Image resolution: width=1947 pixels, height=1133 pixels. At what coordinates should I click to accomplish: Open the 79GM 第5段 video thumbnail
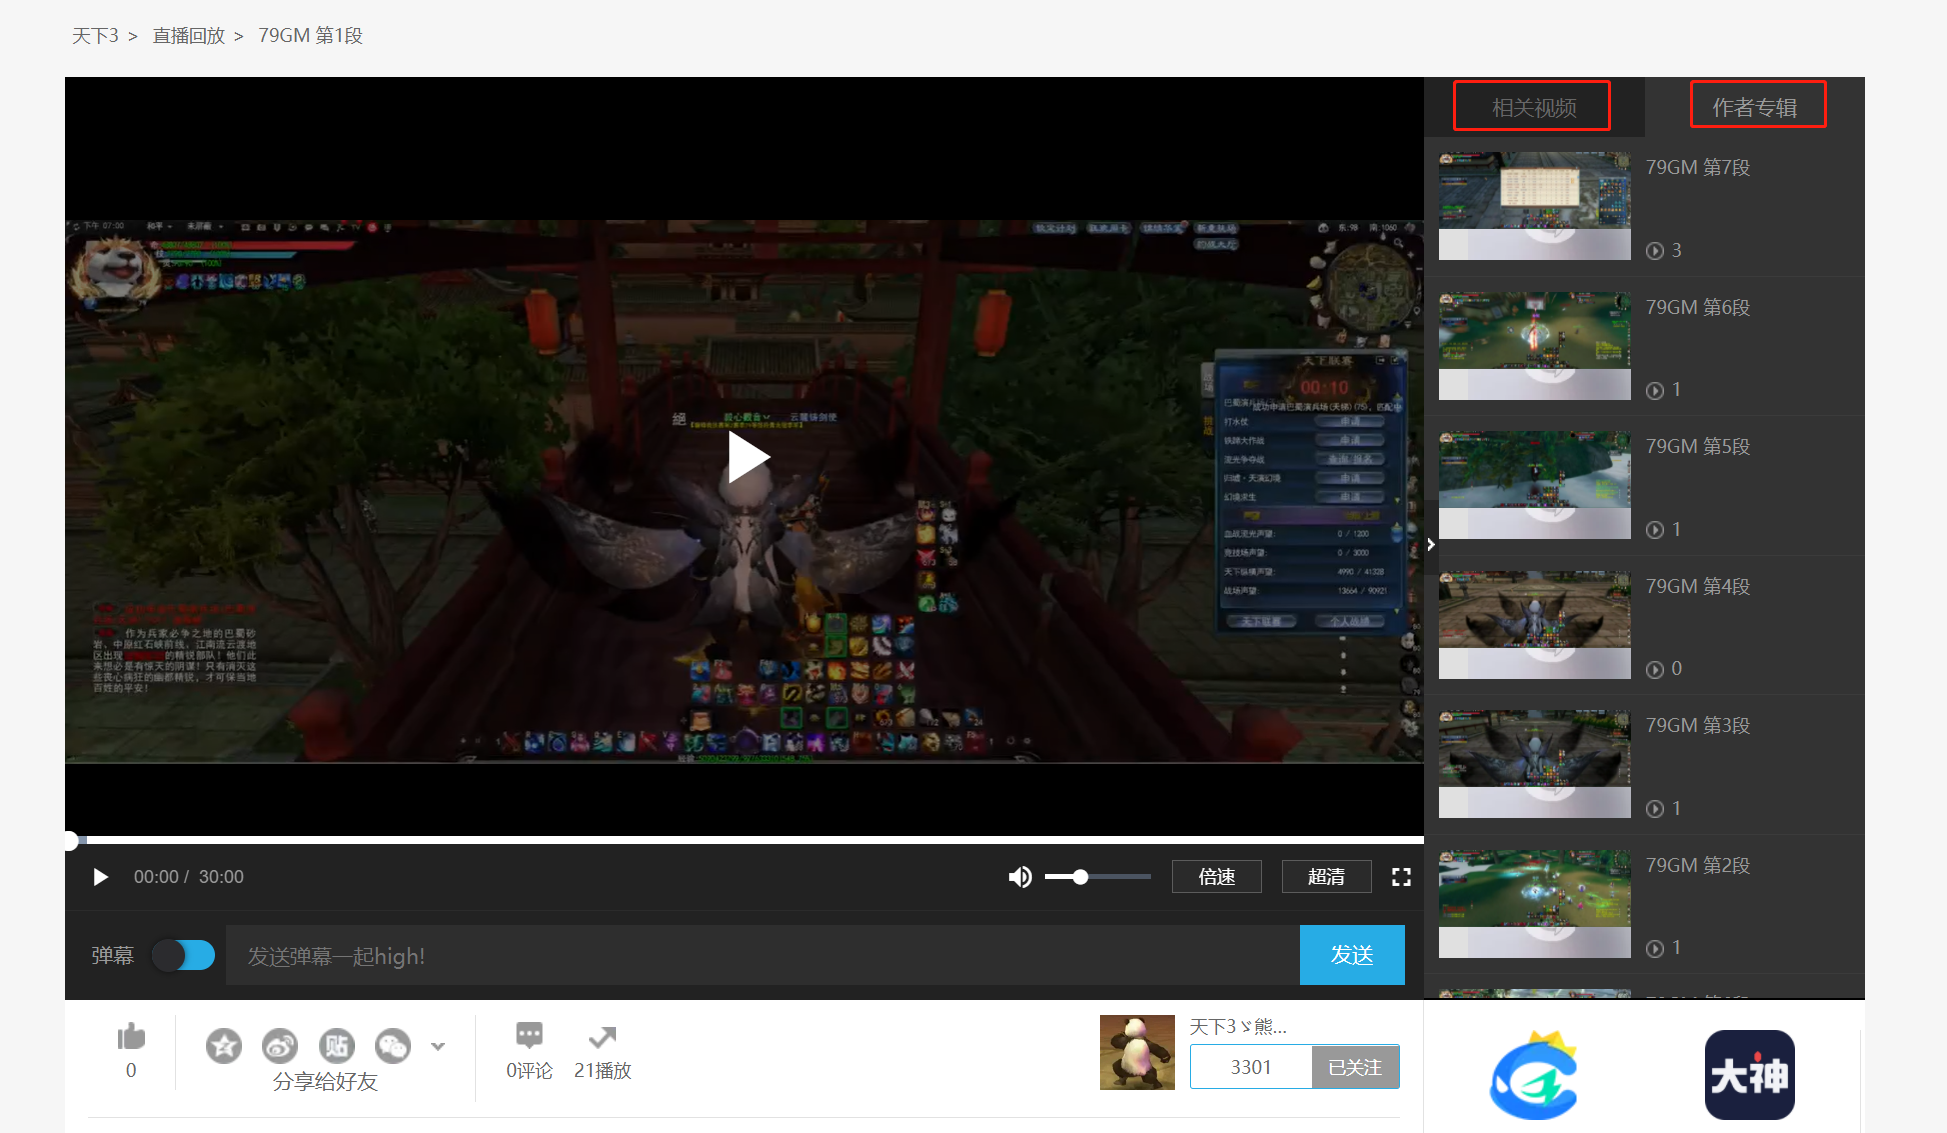point(1534,485)
